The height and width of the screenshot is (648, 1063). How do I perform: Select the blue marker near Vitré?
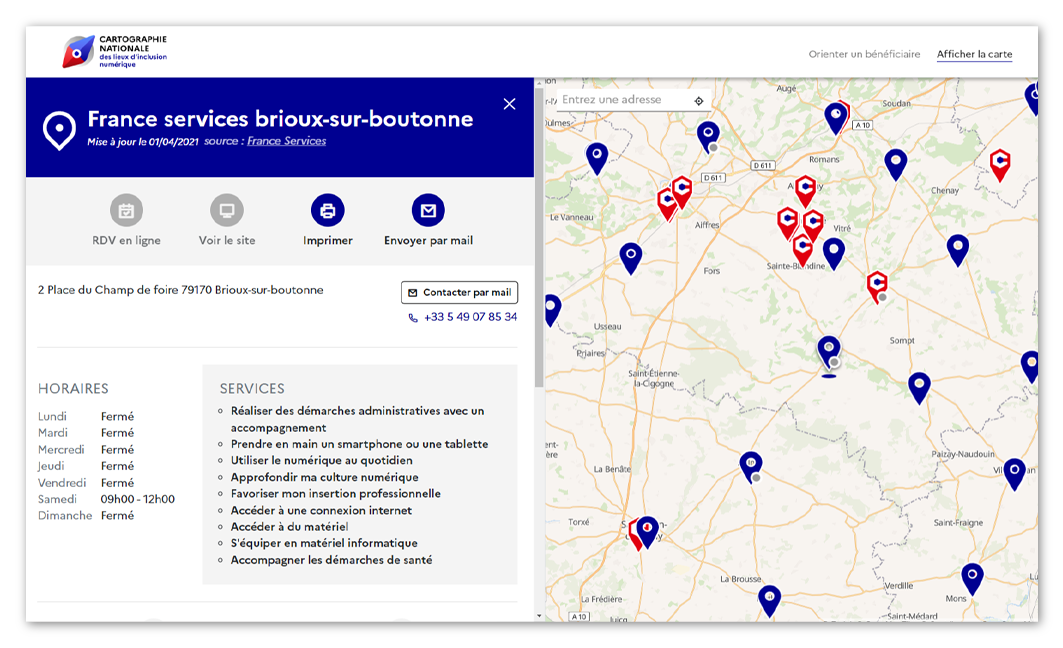tap(833, 254)
